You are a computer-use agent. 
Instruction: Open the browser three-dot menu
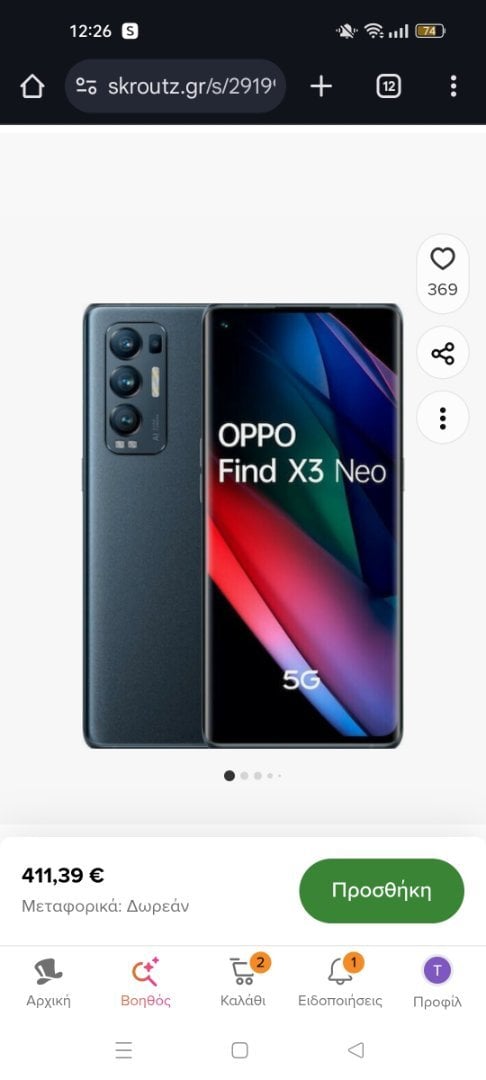(x=453, y=86)
